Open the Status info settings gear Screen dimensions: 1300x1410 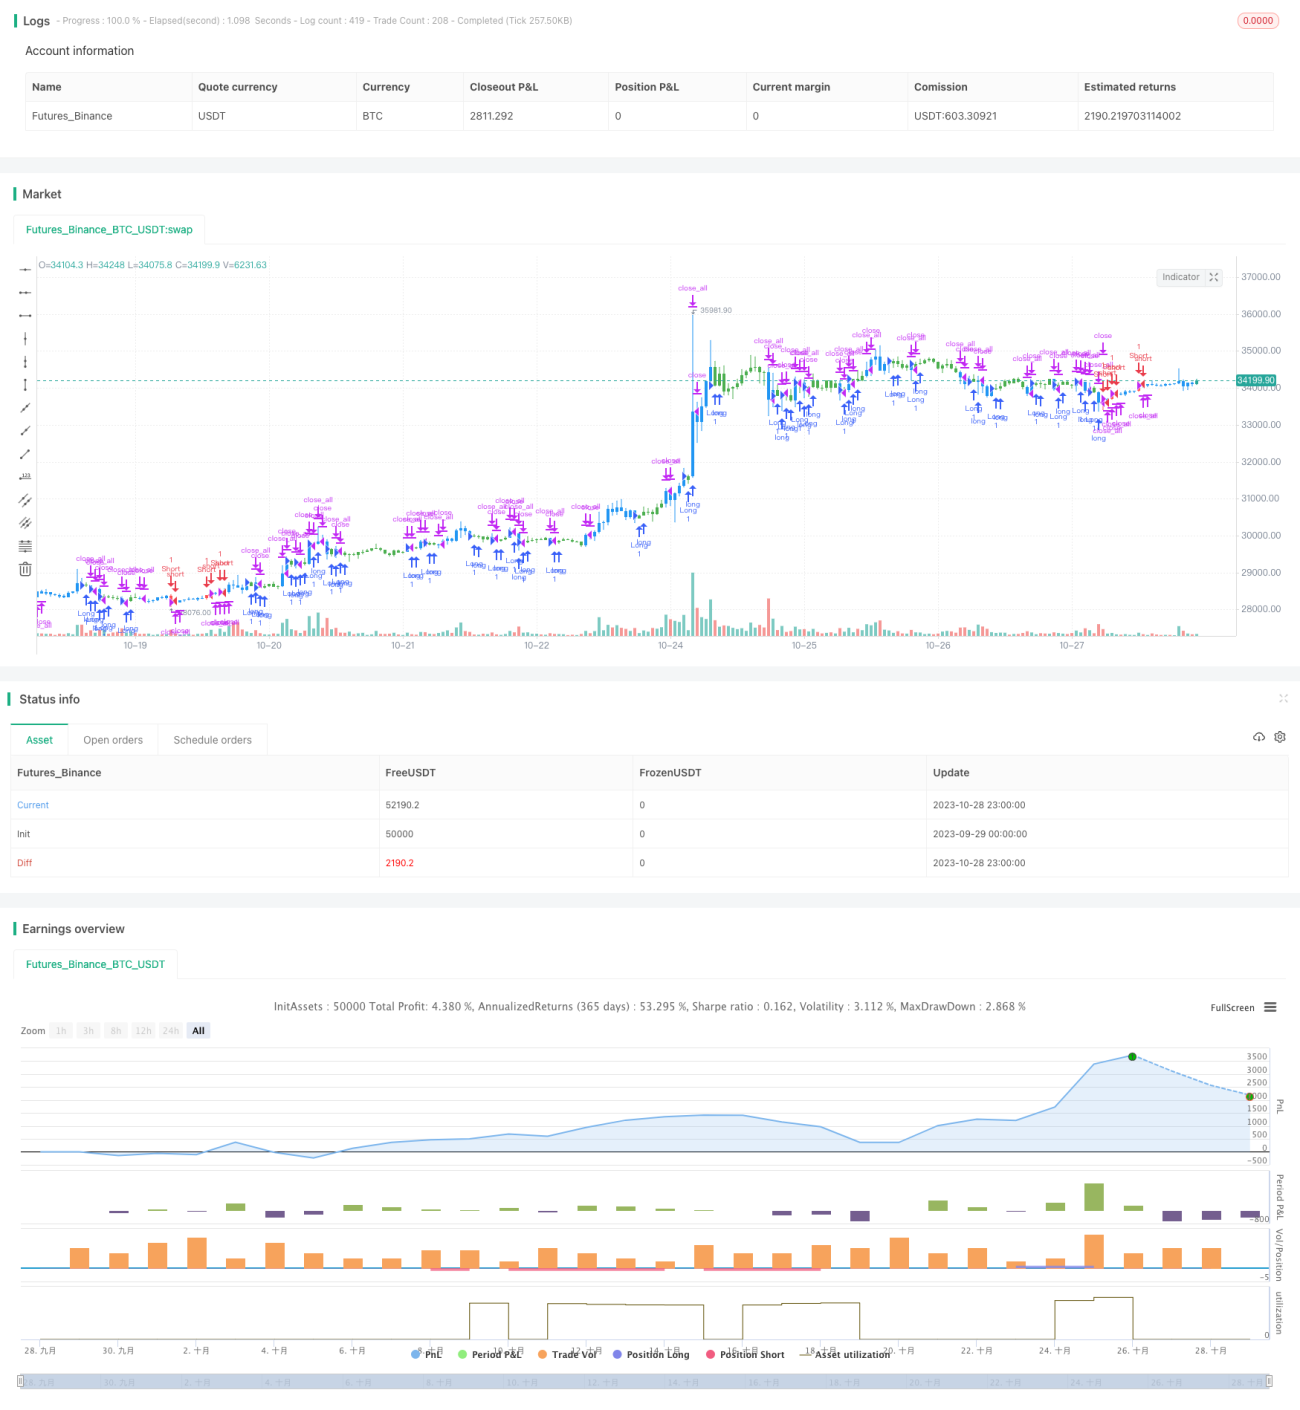pos(1280,737)
